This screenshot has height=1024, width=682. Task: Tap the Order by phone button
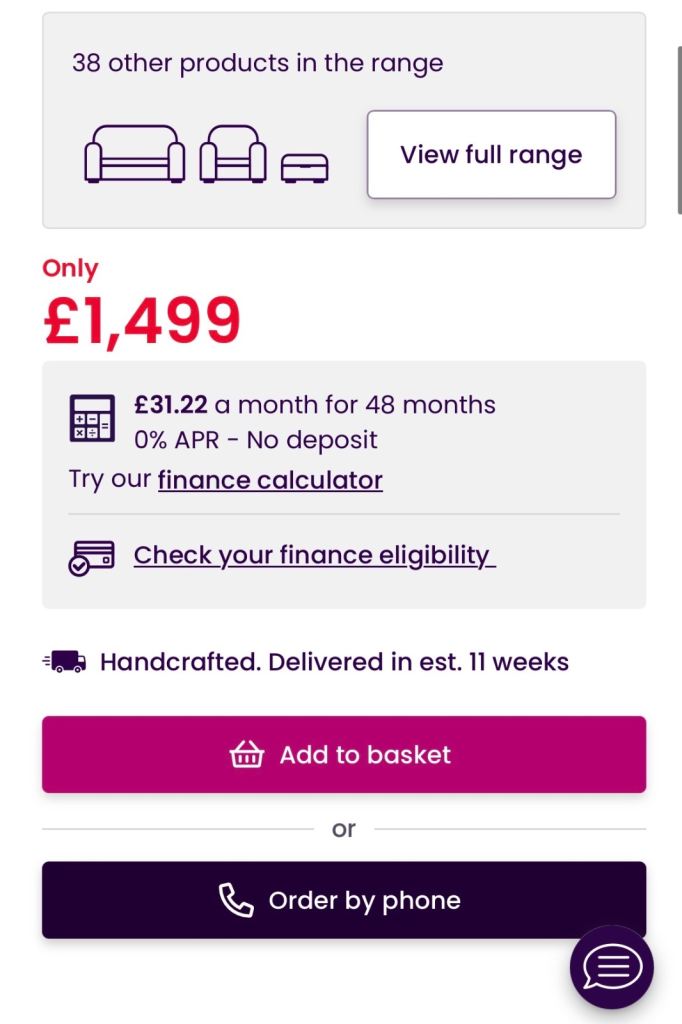pos(344,900)
